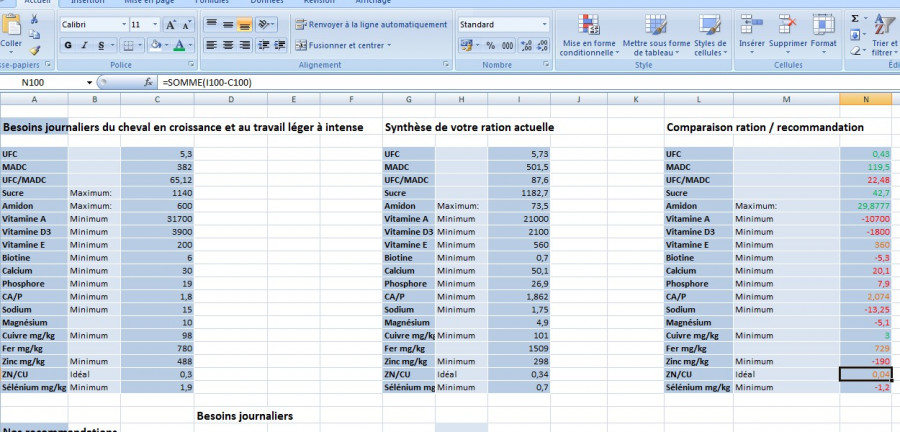Align cell text to the right
Screen dimensions: 900x432
point(245,45)
